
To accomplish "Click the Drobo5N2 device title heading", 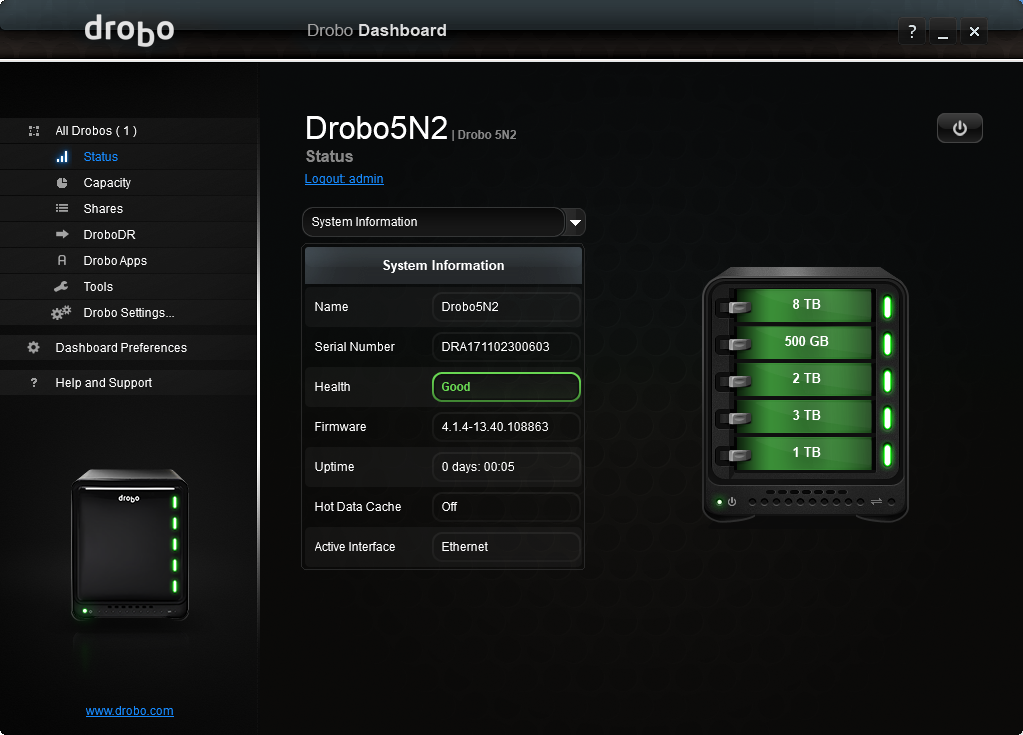I will [x=376, y=128].
